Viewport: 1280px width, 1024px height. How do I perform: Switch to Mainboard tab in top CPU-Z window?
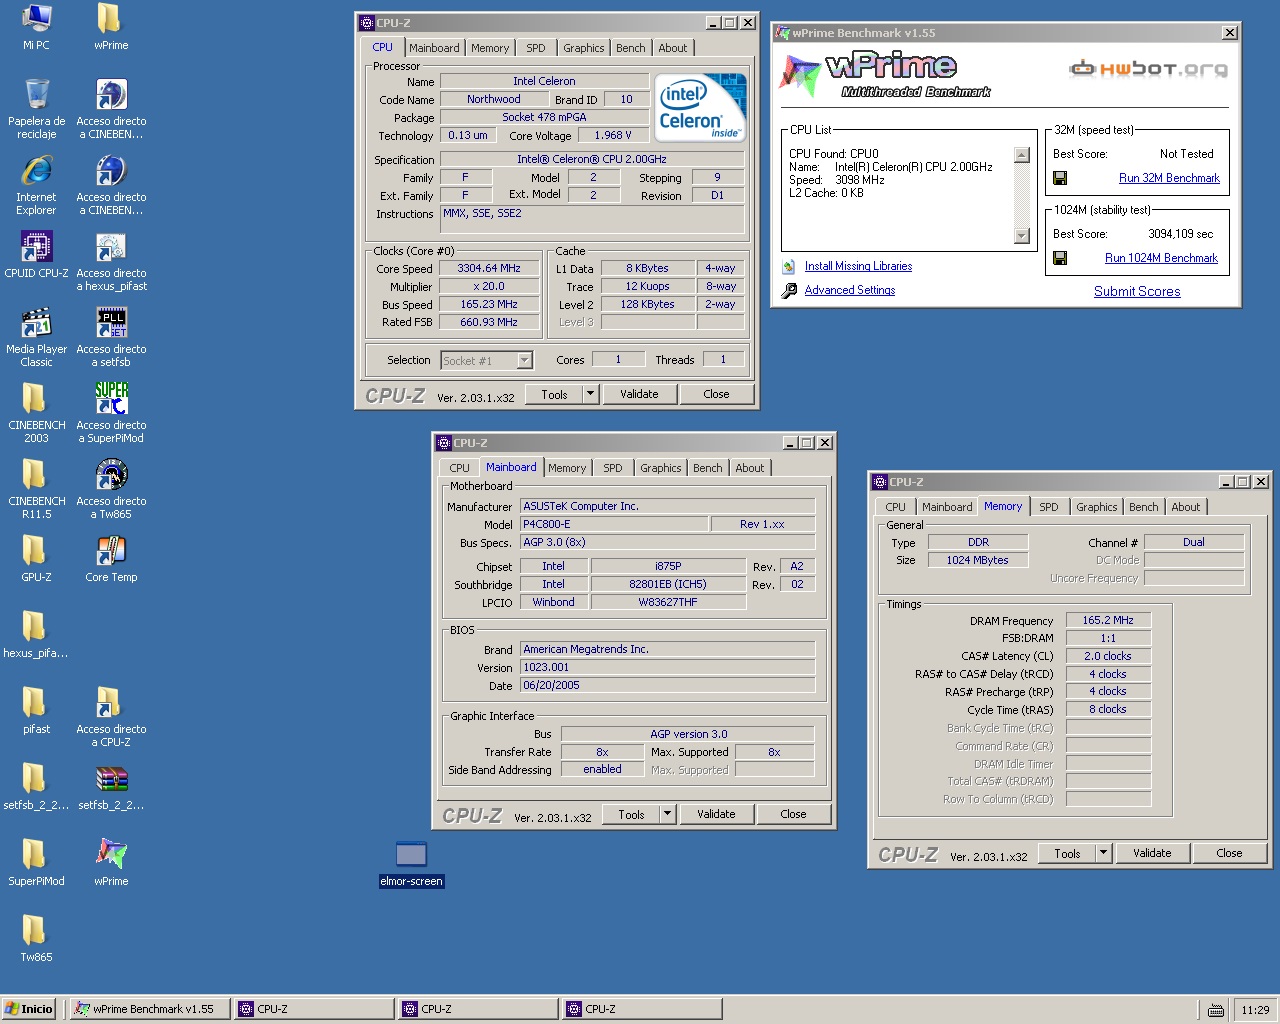[x=434, y=48]
